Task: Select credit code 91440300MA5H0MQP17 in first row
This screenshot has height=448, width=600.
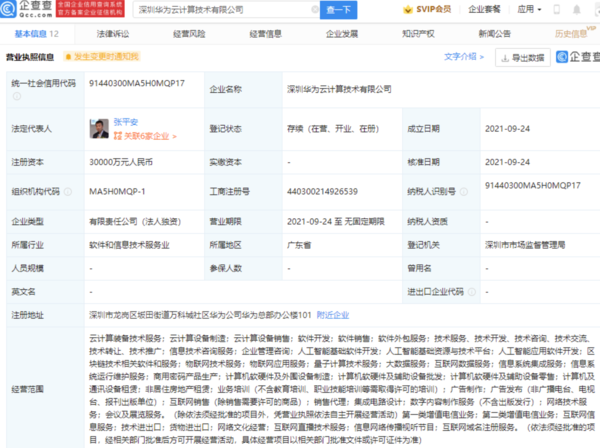Action: (x=137, y=83)
